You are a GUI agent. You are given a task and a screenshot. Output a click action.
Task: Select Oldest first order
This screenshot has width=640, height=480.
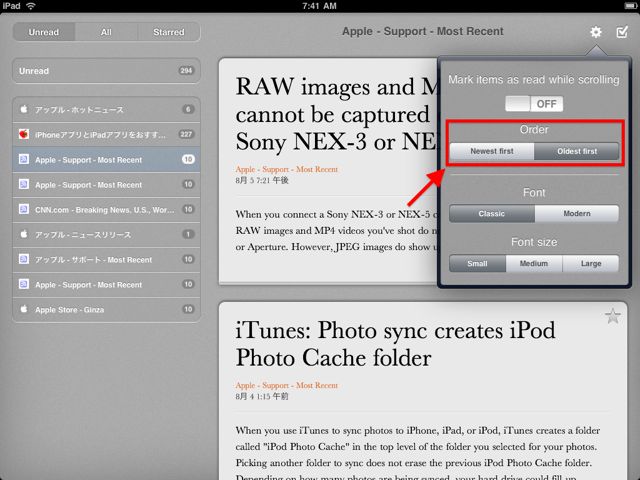coord(577,151)
